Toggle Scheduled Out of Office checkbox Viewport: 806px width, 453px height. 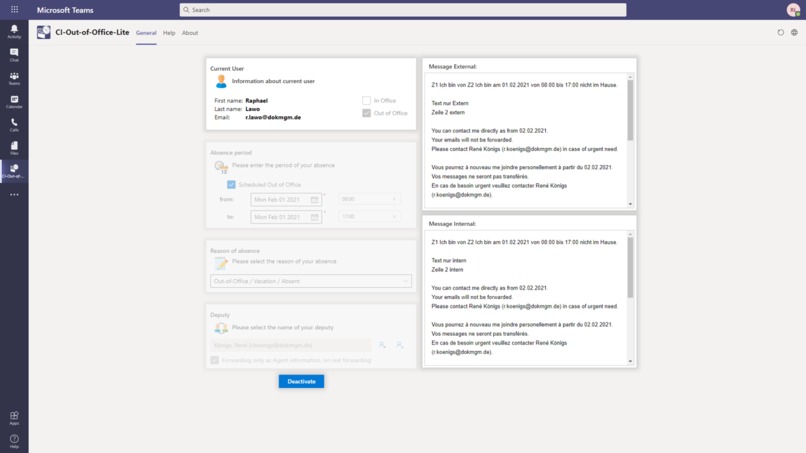coord(231,184)
